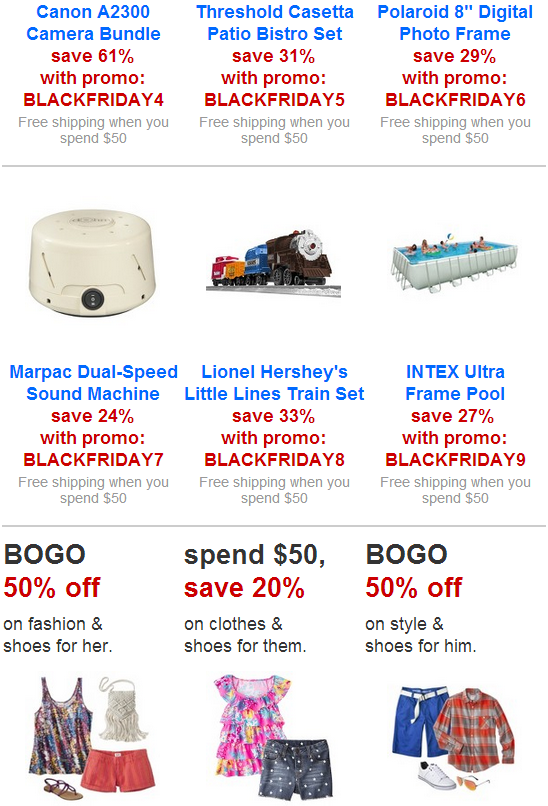Screen dimensions: 548x806
Task: Open the INTEX Ultra Frame Pool link
Action: [455, 383]
